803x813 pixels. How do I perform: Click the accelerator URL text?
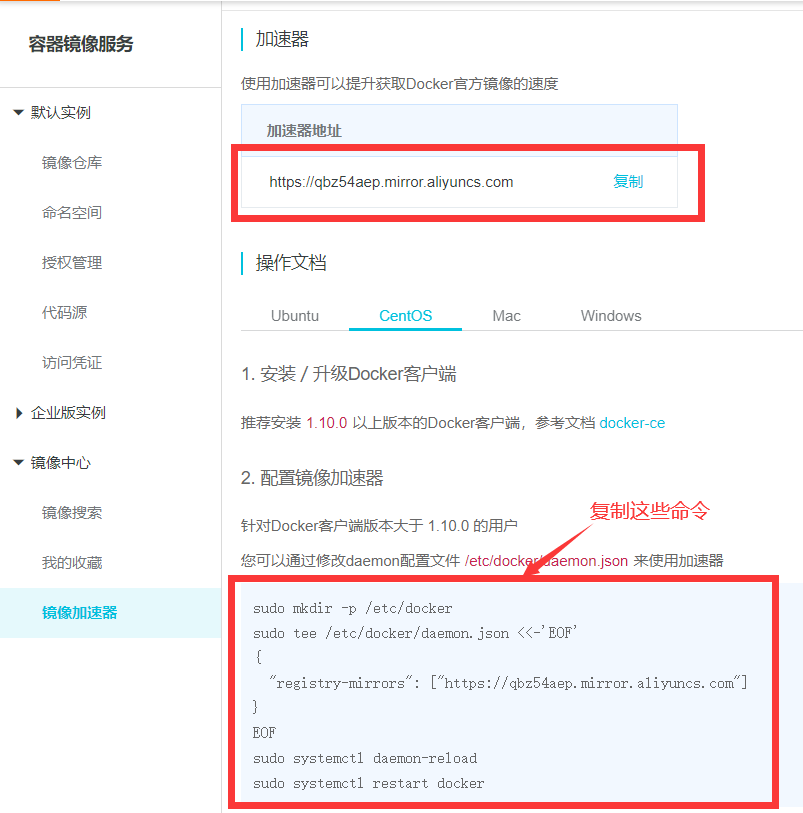pos(391,182)
